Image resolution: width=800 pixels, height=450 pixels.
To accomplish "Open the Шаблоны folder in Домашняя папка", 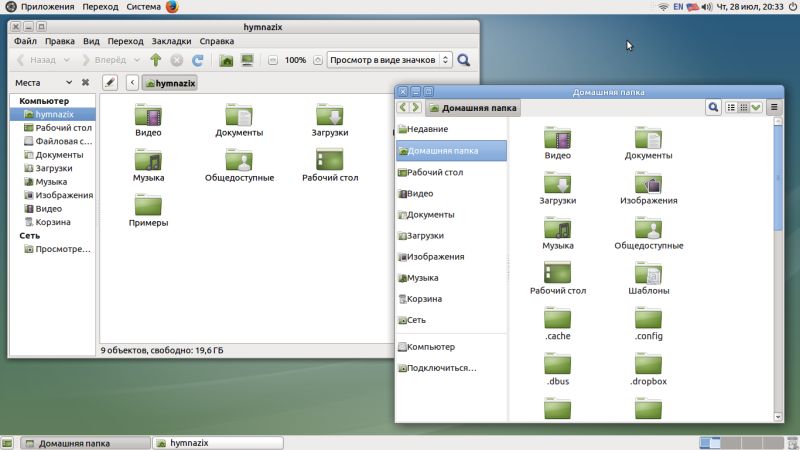I will [x=648, y=278].
